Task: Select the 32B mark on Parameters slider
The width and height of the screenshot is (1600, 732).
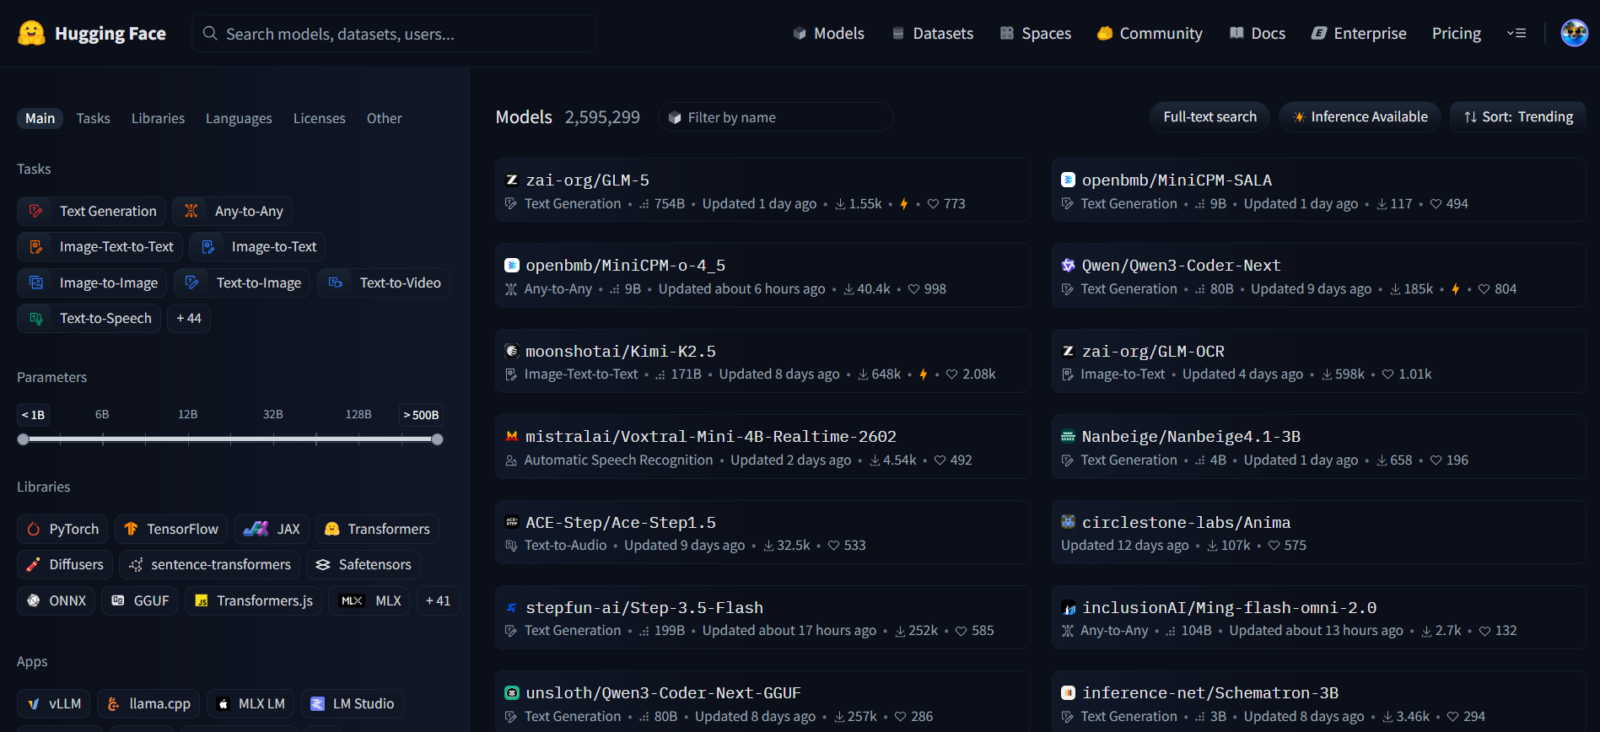Action: pyautogui.click(x=273, y=414)
